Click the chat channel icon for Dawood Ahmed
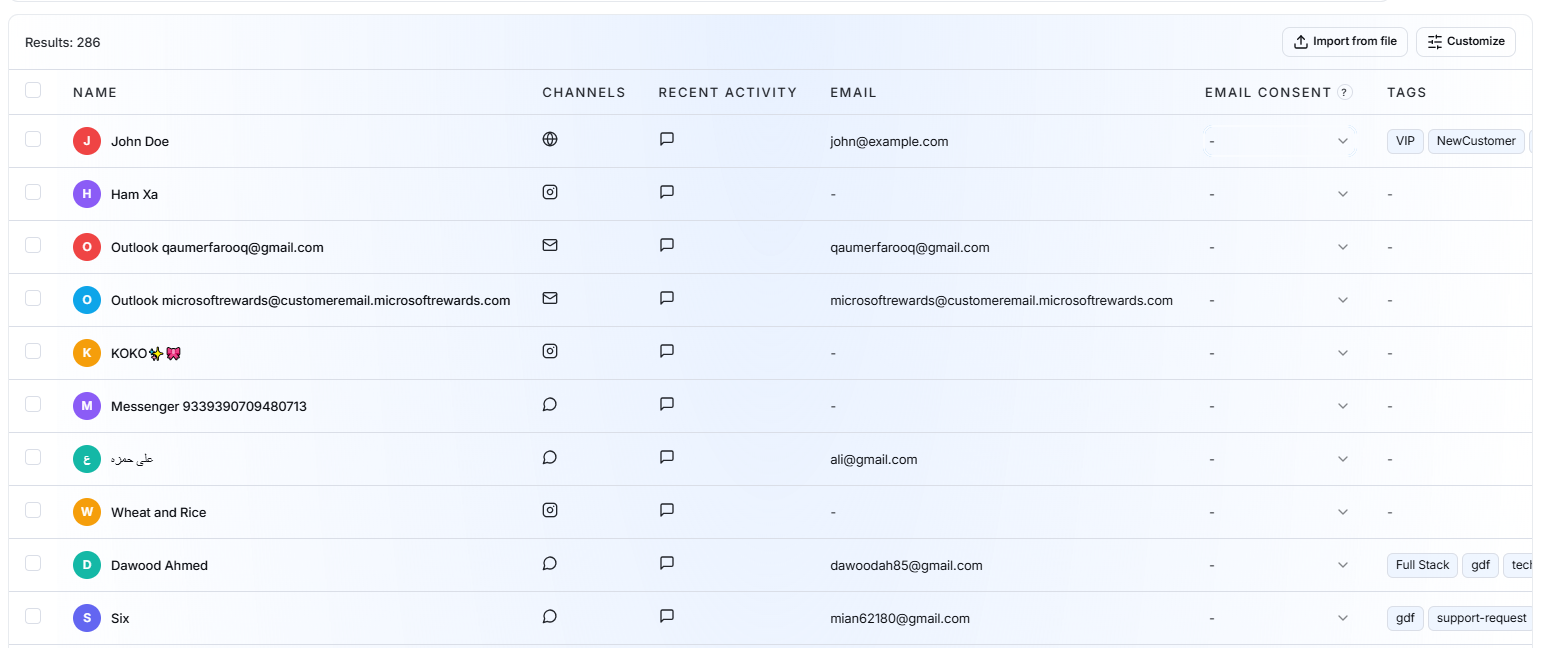Viewport: 1556px width, 648px height. point(549,563)
